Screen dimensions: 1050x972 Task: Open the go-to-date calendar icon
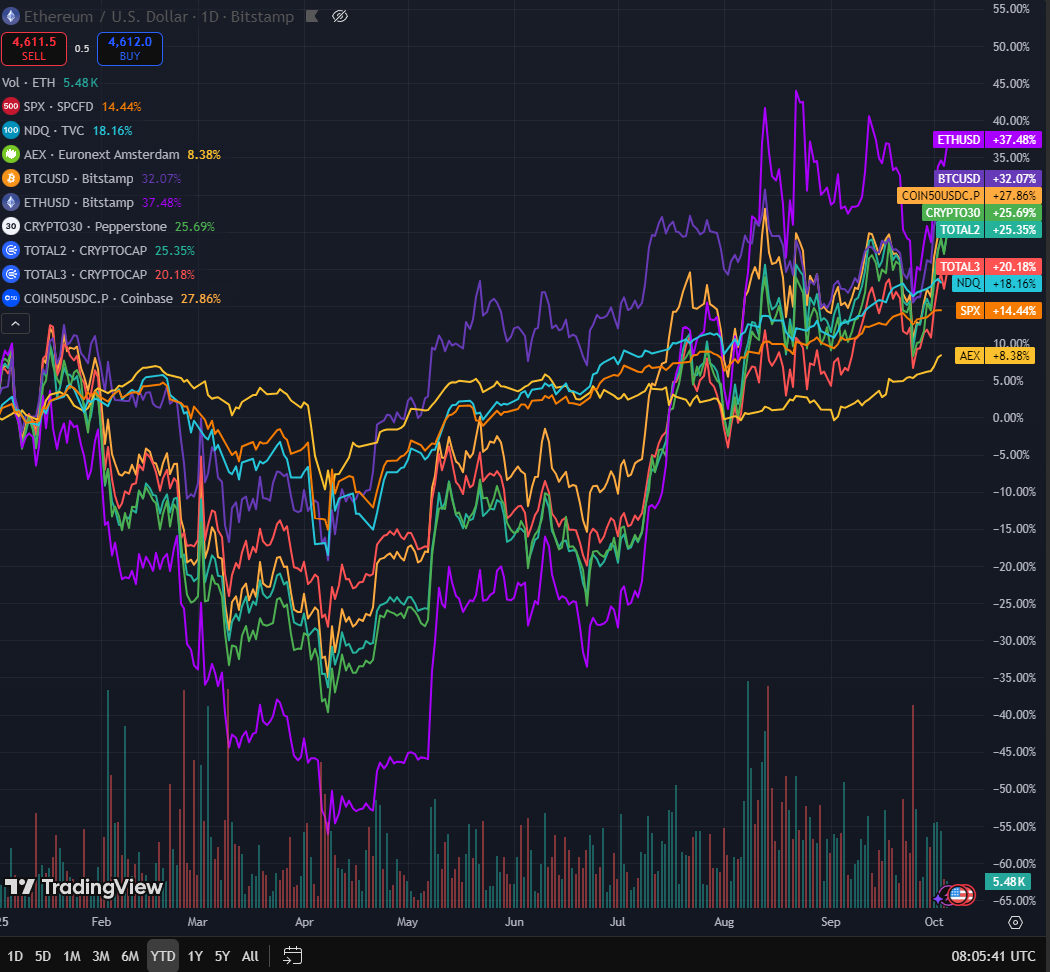pos(293,955)
